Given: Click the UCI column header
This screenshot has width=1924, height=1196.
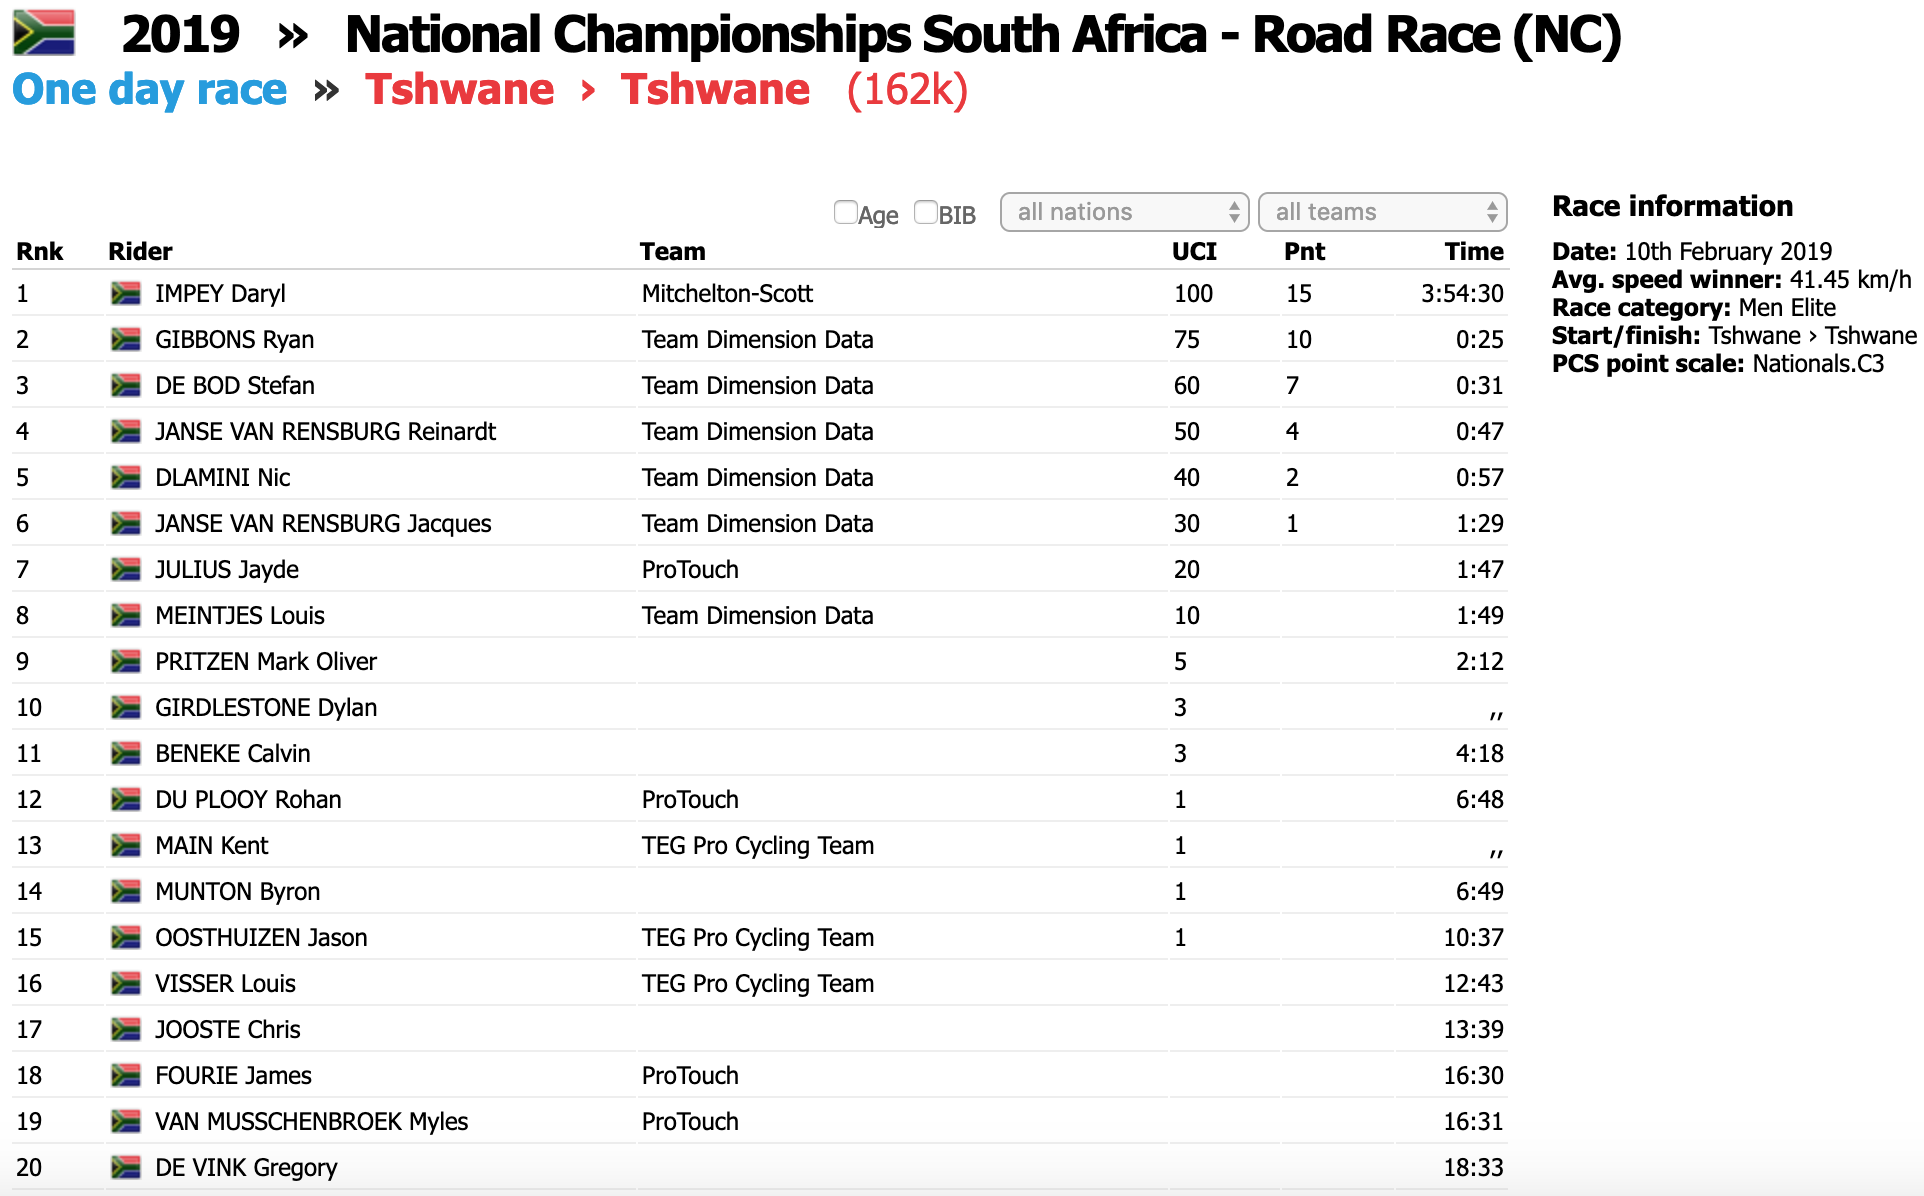Looking at the screenshot, I should click(x=1194, y=251).
